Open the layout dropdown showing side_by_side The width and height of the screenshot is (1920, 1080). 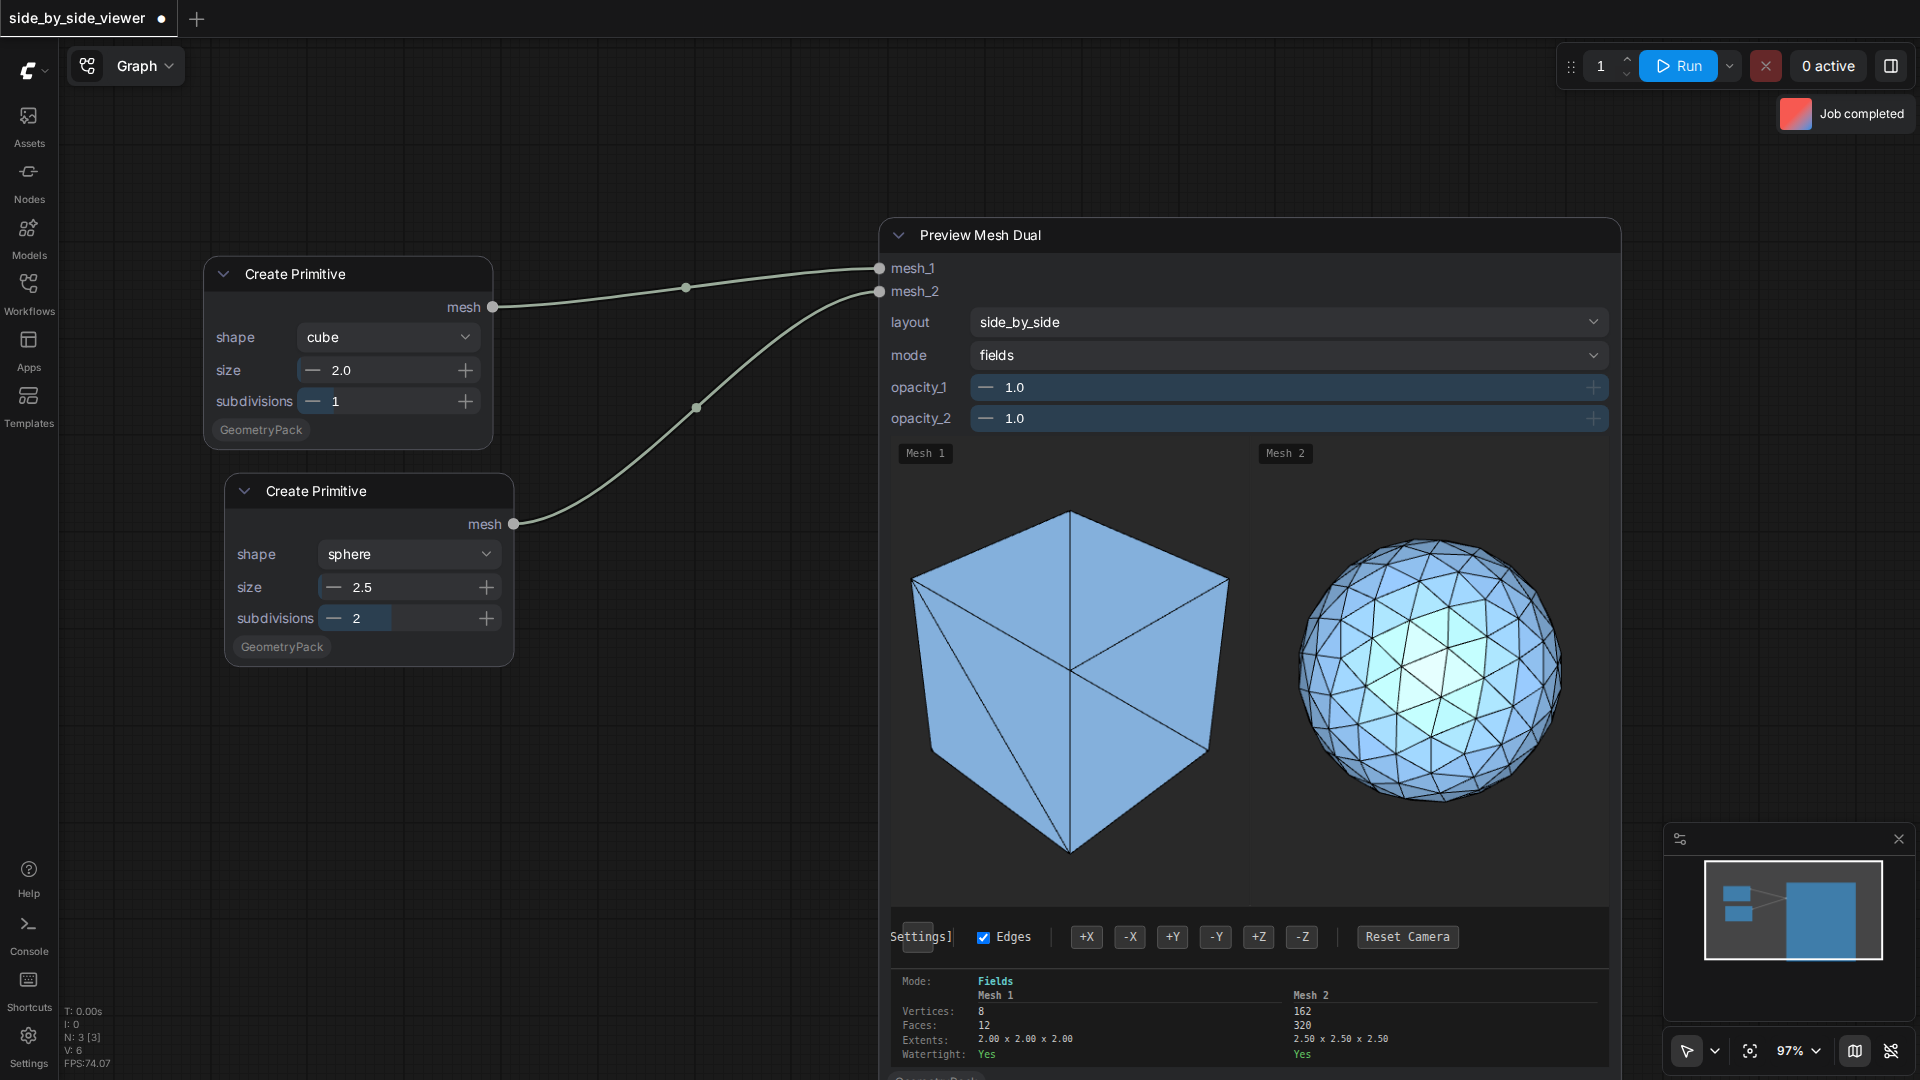(x=1289, y=322)
